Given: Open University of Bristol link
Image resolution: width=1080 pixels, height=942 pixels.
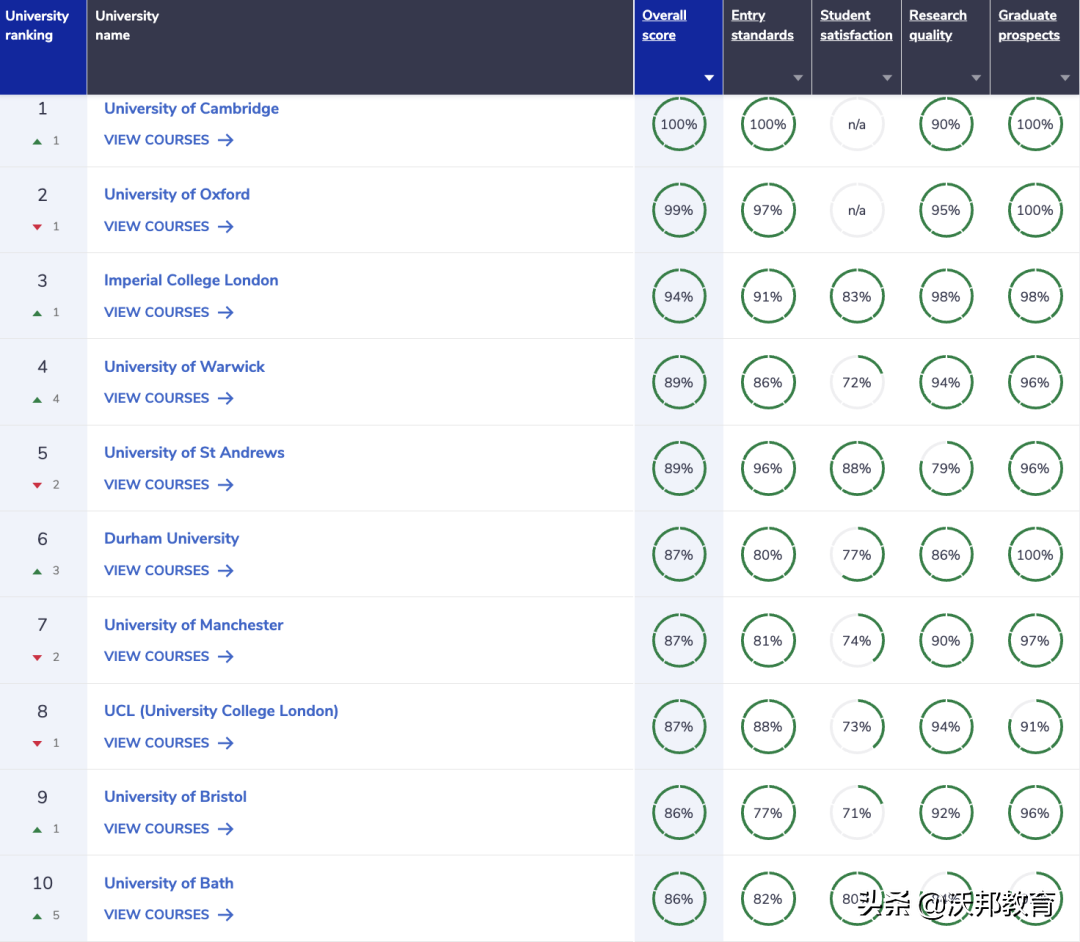Looking at the screenshot, I should tap(176, 797).
